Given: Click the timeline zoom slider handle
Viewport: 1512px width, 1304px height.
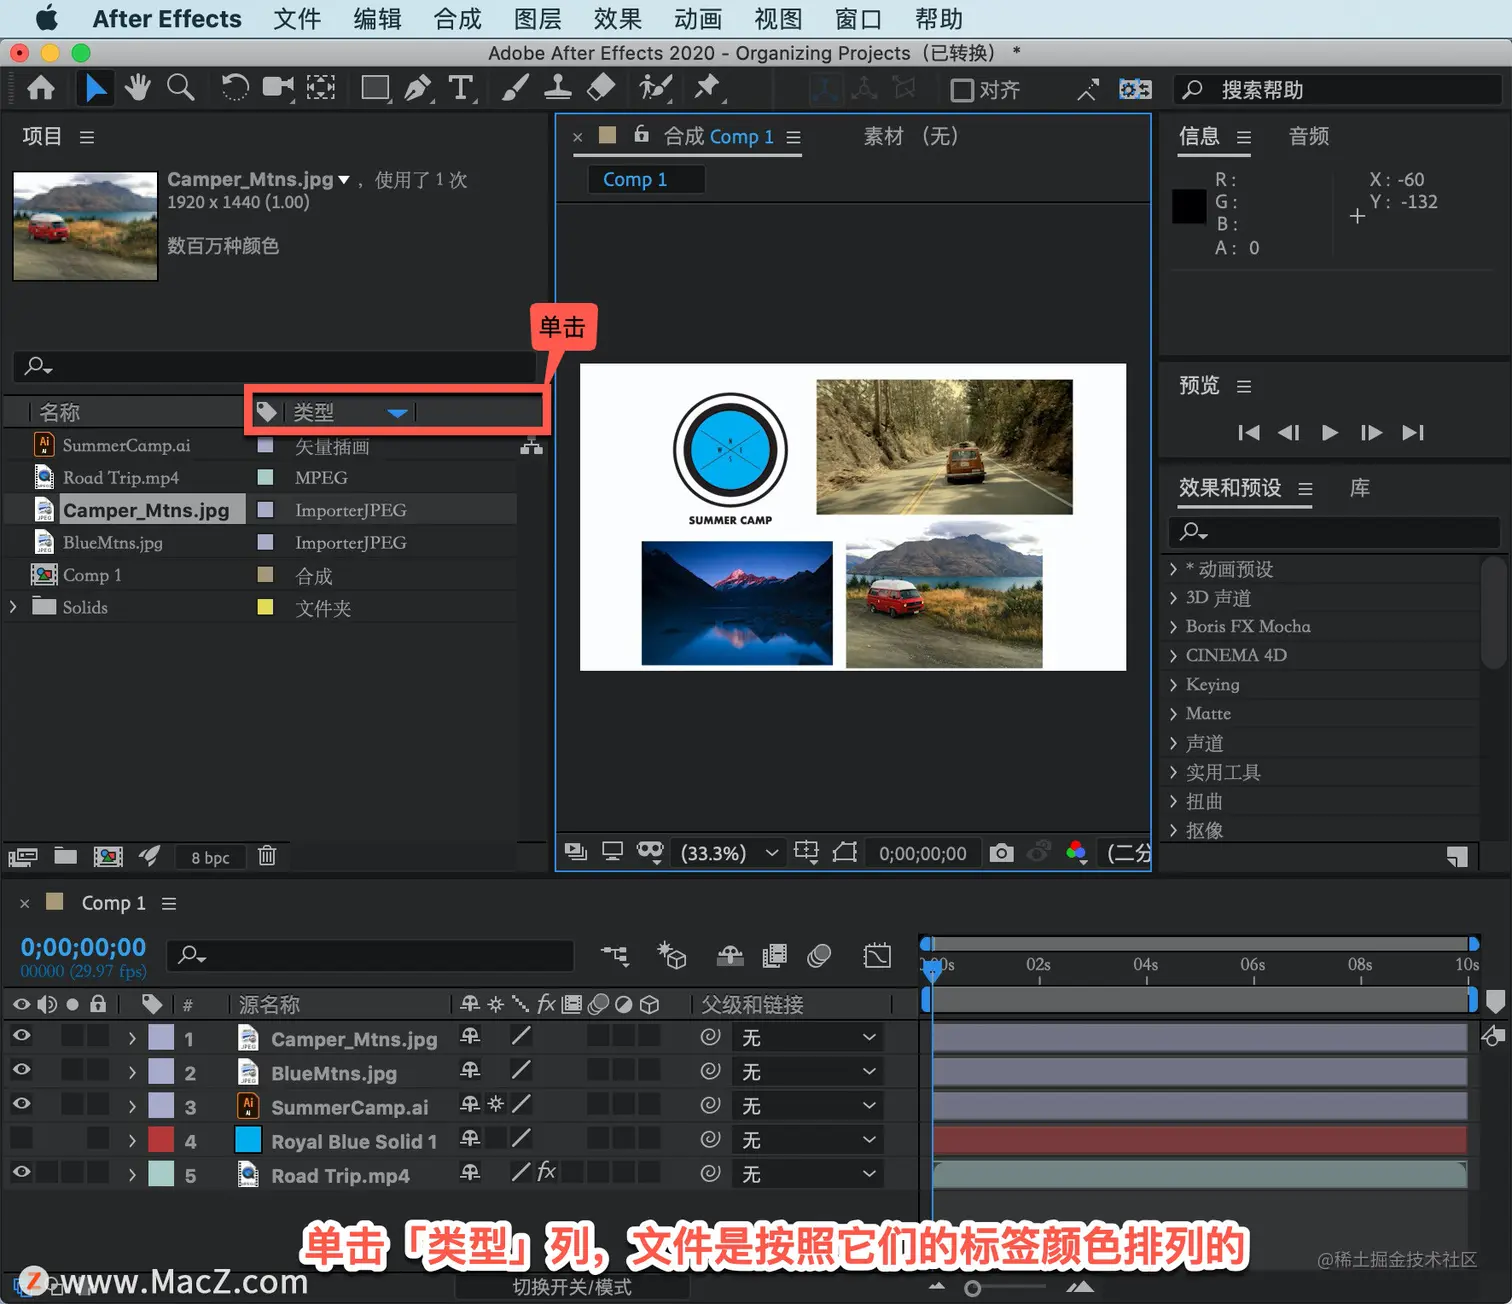Looking at the screenshot, I should pyautogui.click(x=972, y=1288).
